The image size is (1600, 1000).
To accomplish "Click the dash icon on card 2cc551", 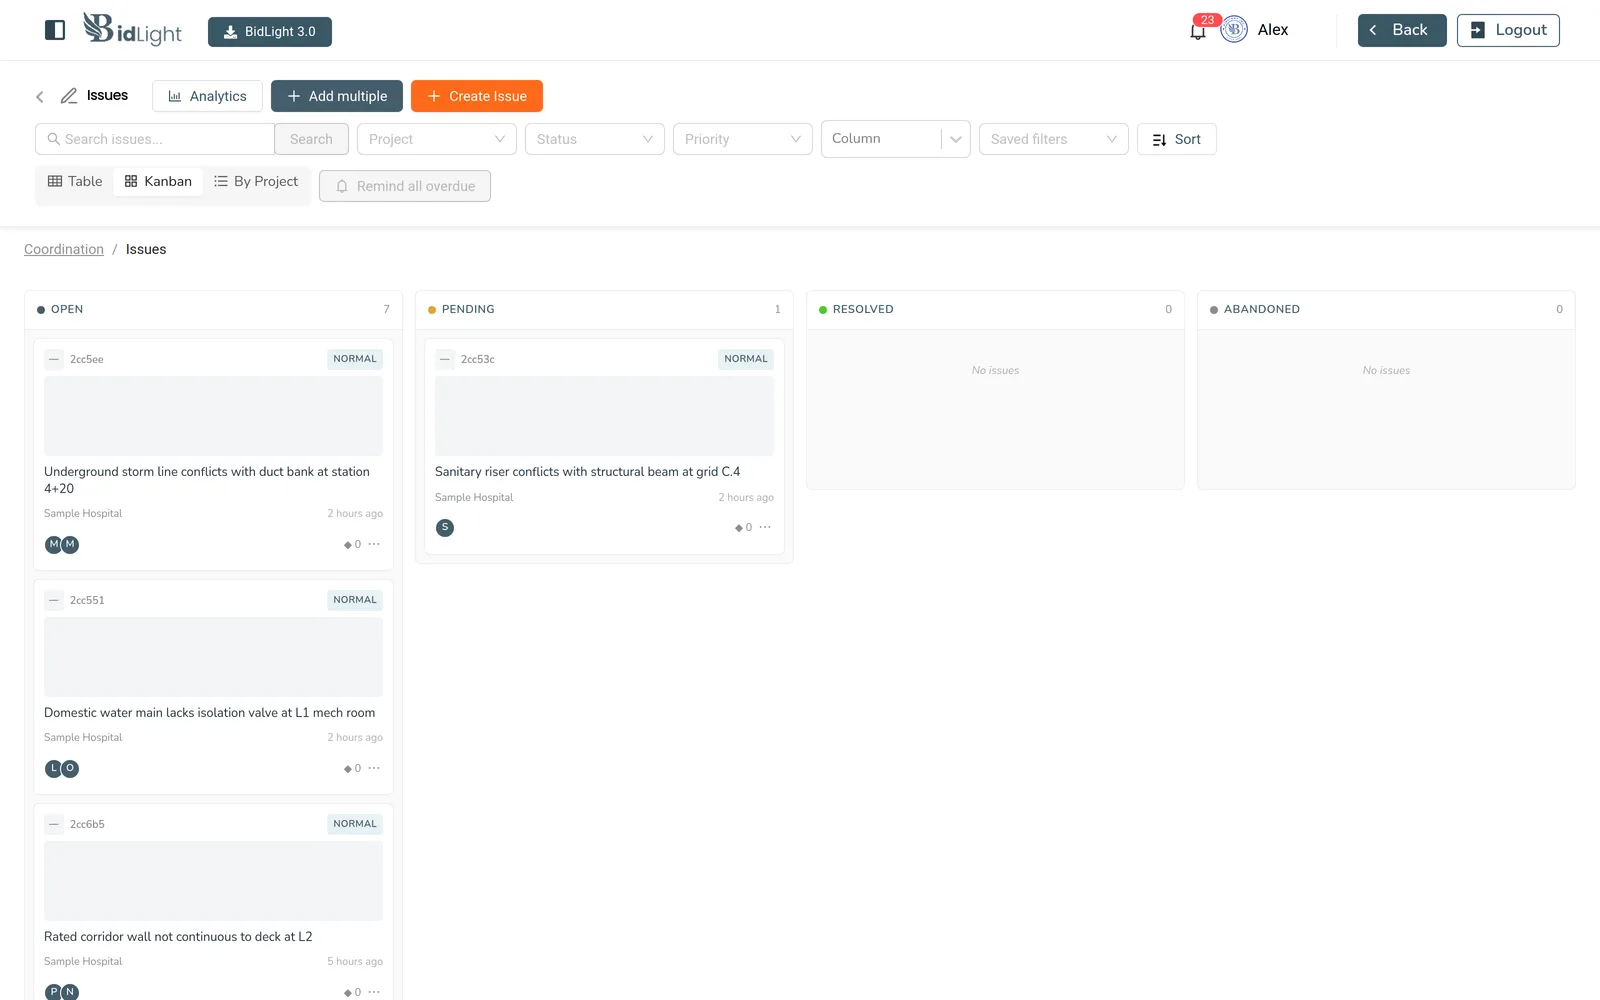I will (x=54, y=600).
